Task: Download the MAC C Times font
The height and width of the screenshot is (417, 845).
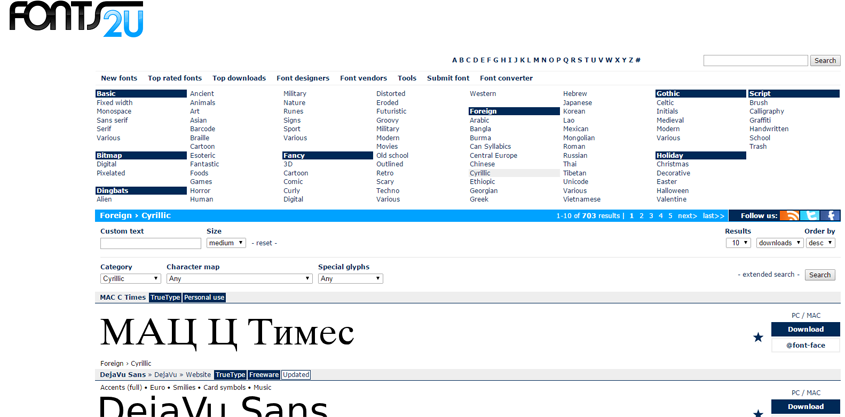Action: (805, 329)
